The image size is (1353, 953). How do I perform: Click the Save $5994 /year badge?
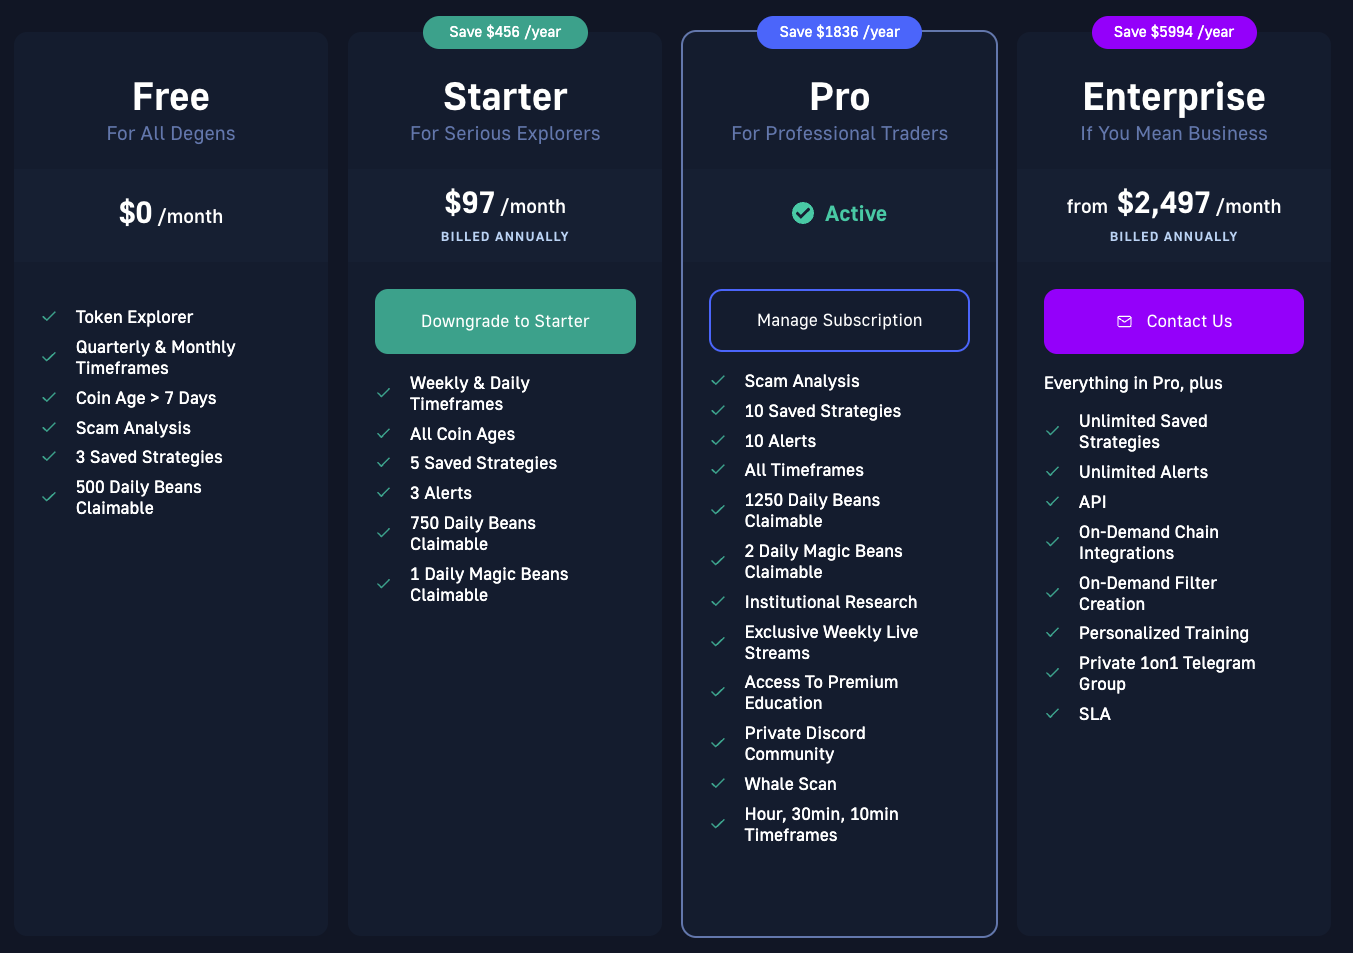click(x=1174, y=32)
